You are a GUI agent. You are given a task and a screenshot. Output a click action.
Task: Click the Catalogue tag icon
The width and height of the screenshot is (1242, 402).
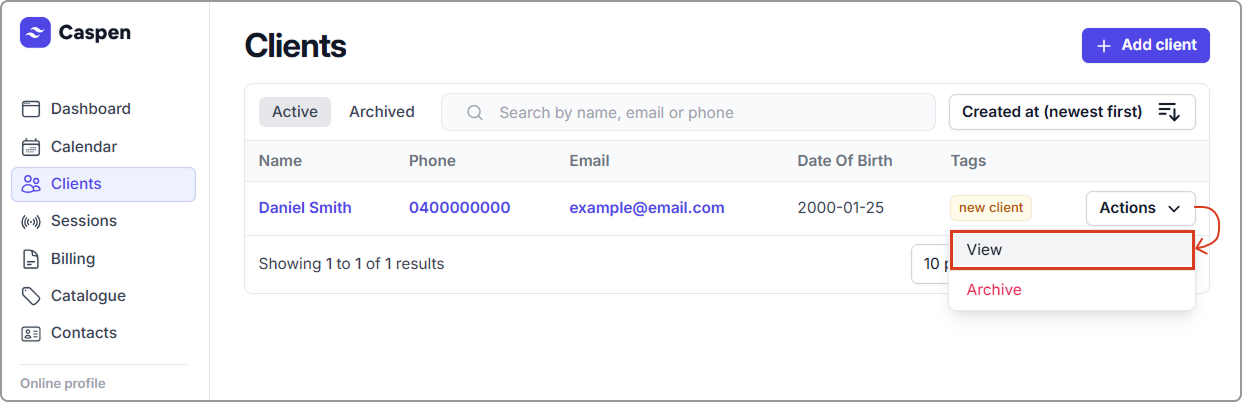pos(31,296)
